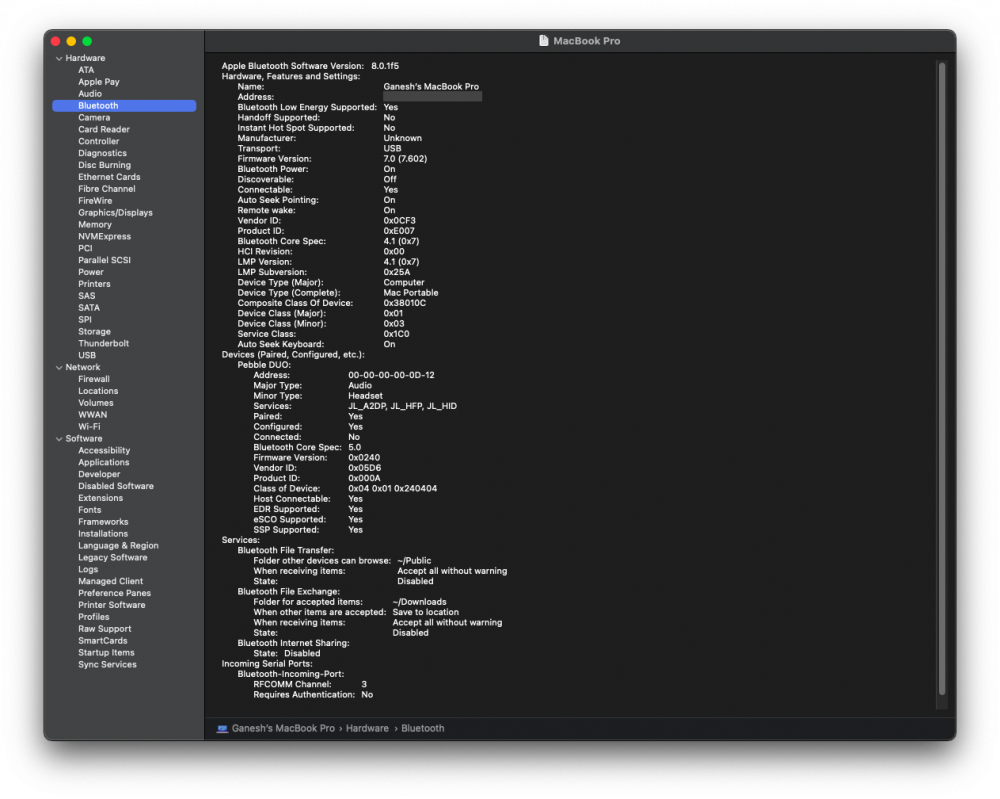This screenshot has height=799, width=1000.
Task: Select Accessibility under Software
Action: (104, 451)
